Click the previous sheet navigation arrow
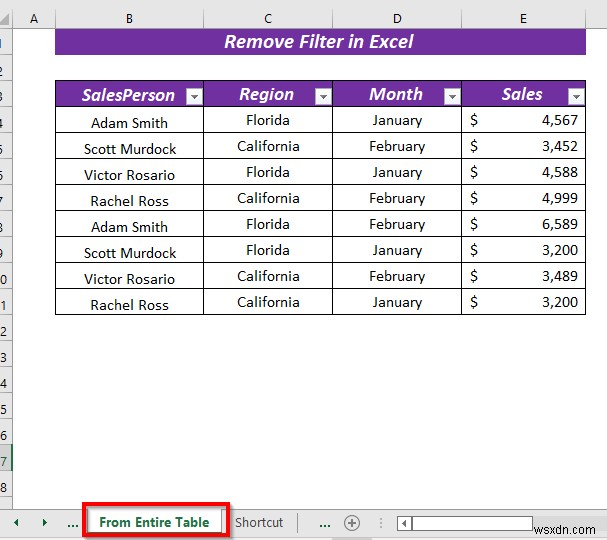607x540 pixels. point(16,523)
